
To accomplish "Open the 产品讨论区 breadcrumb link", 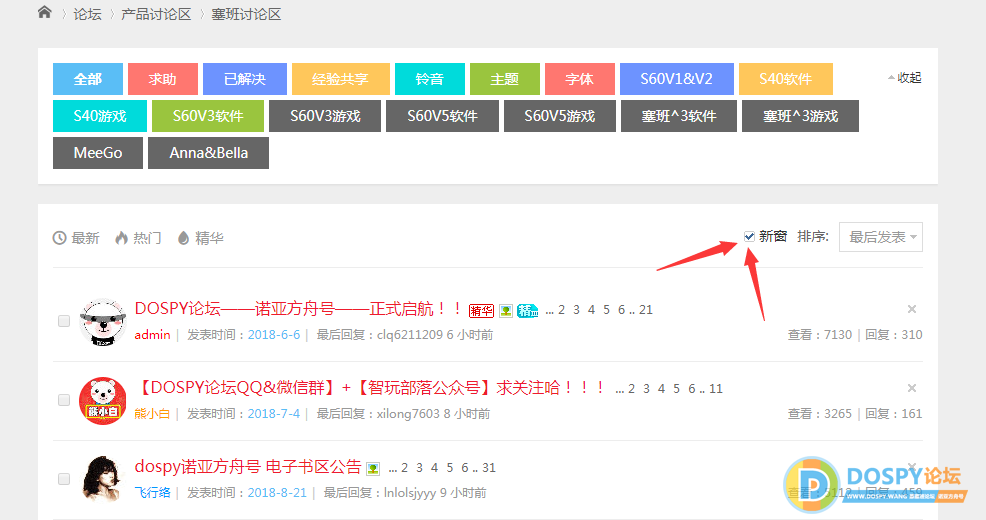I will pos(155,14).
